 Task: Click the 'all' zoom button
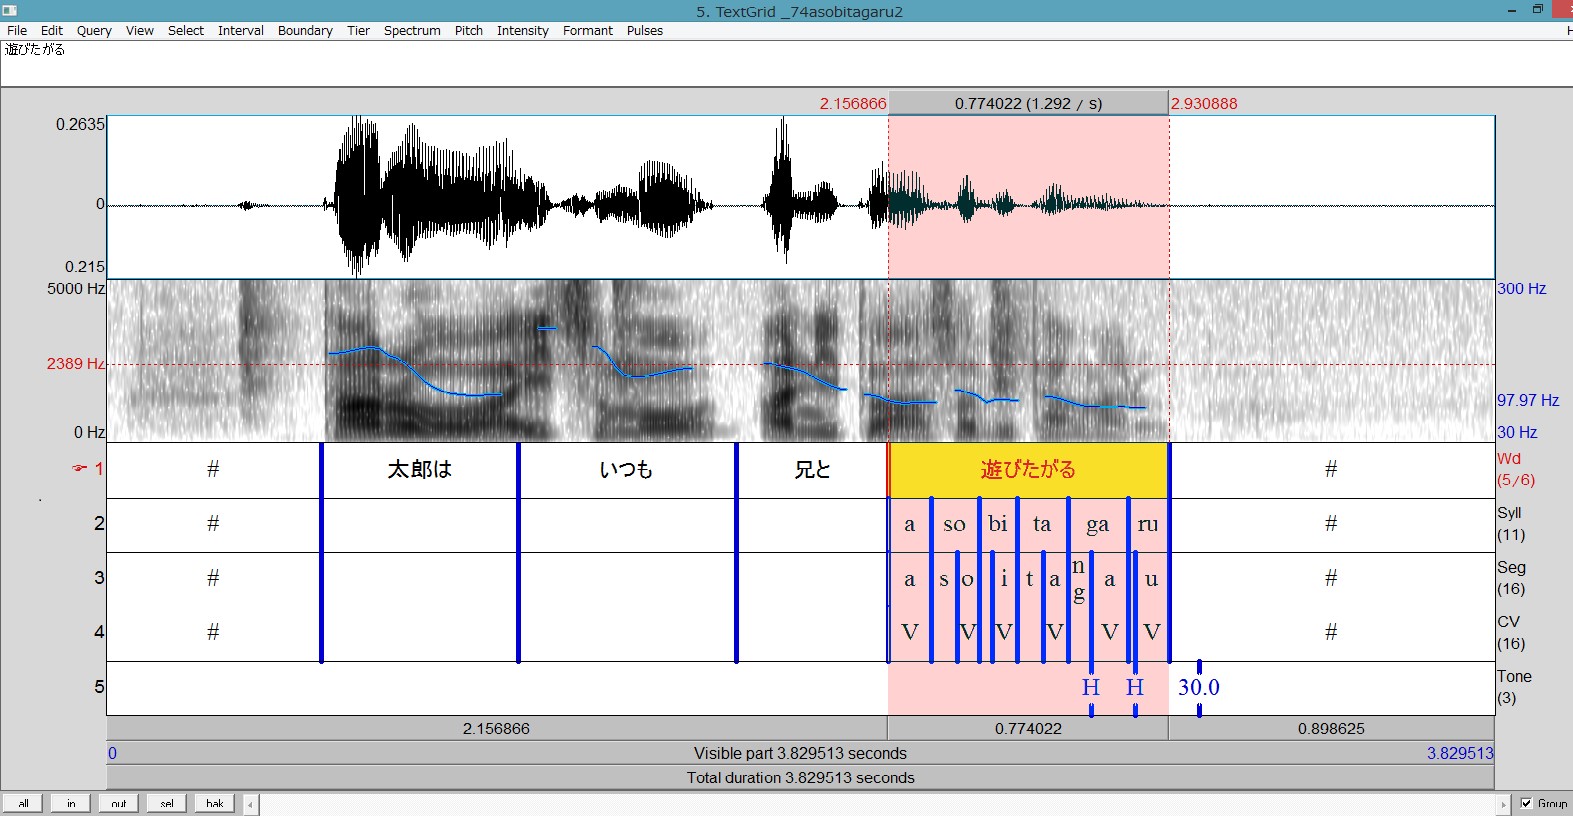[x=23, y=803]
